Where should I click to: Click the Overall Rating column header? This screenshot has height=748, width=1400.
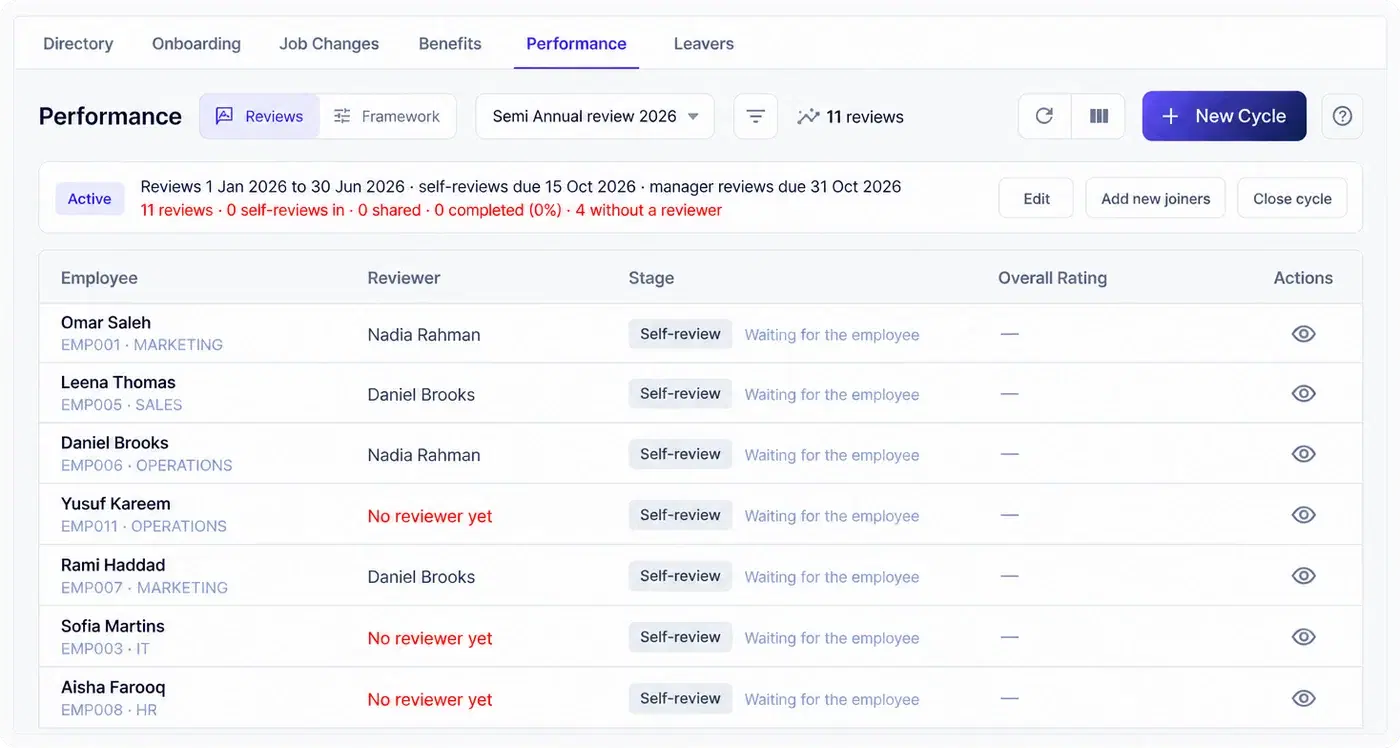[1052, 278]
